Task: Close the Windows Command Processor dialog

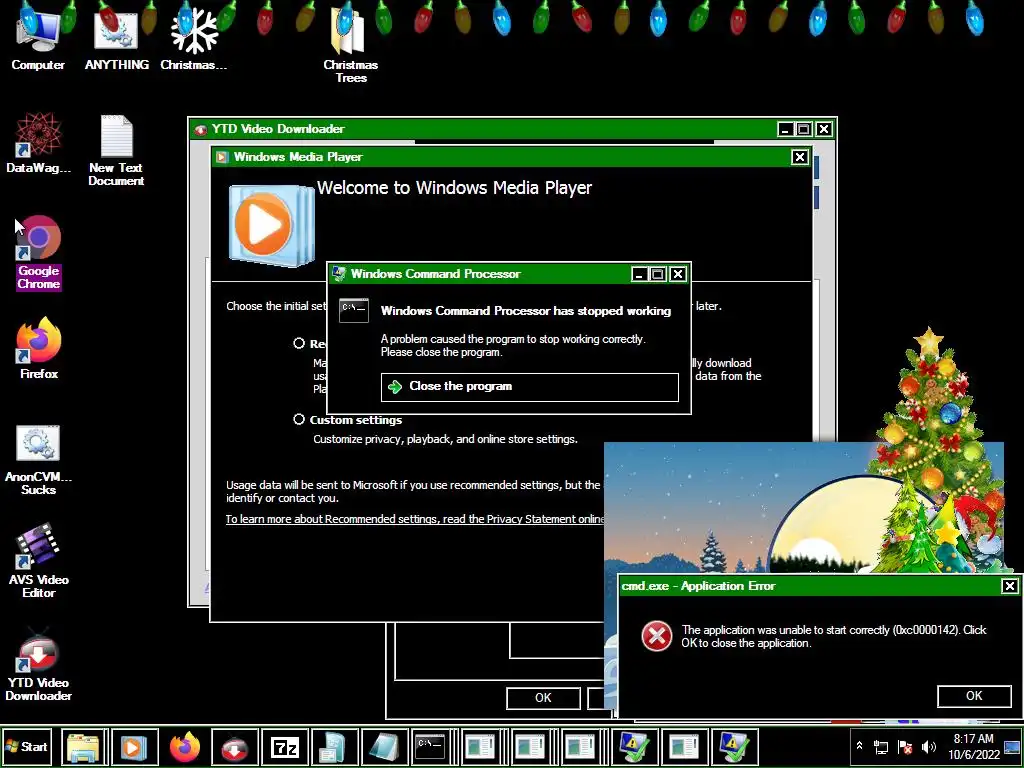Action: tap(678, 274)
